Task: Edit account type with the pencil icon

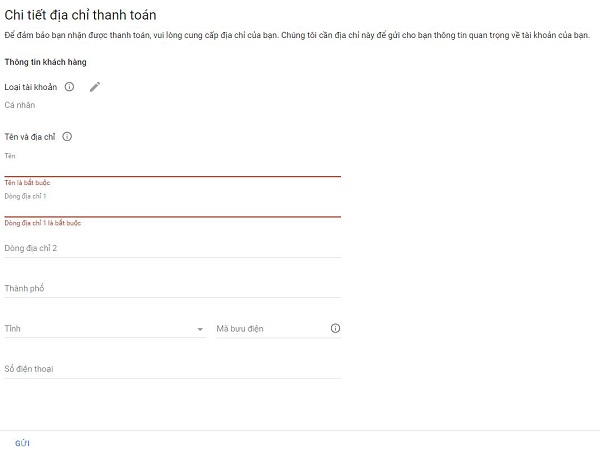Action: [x=95, y=87]
